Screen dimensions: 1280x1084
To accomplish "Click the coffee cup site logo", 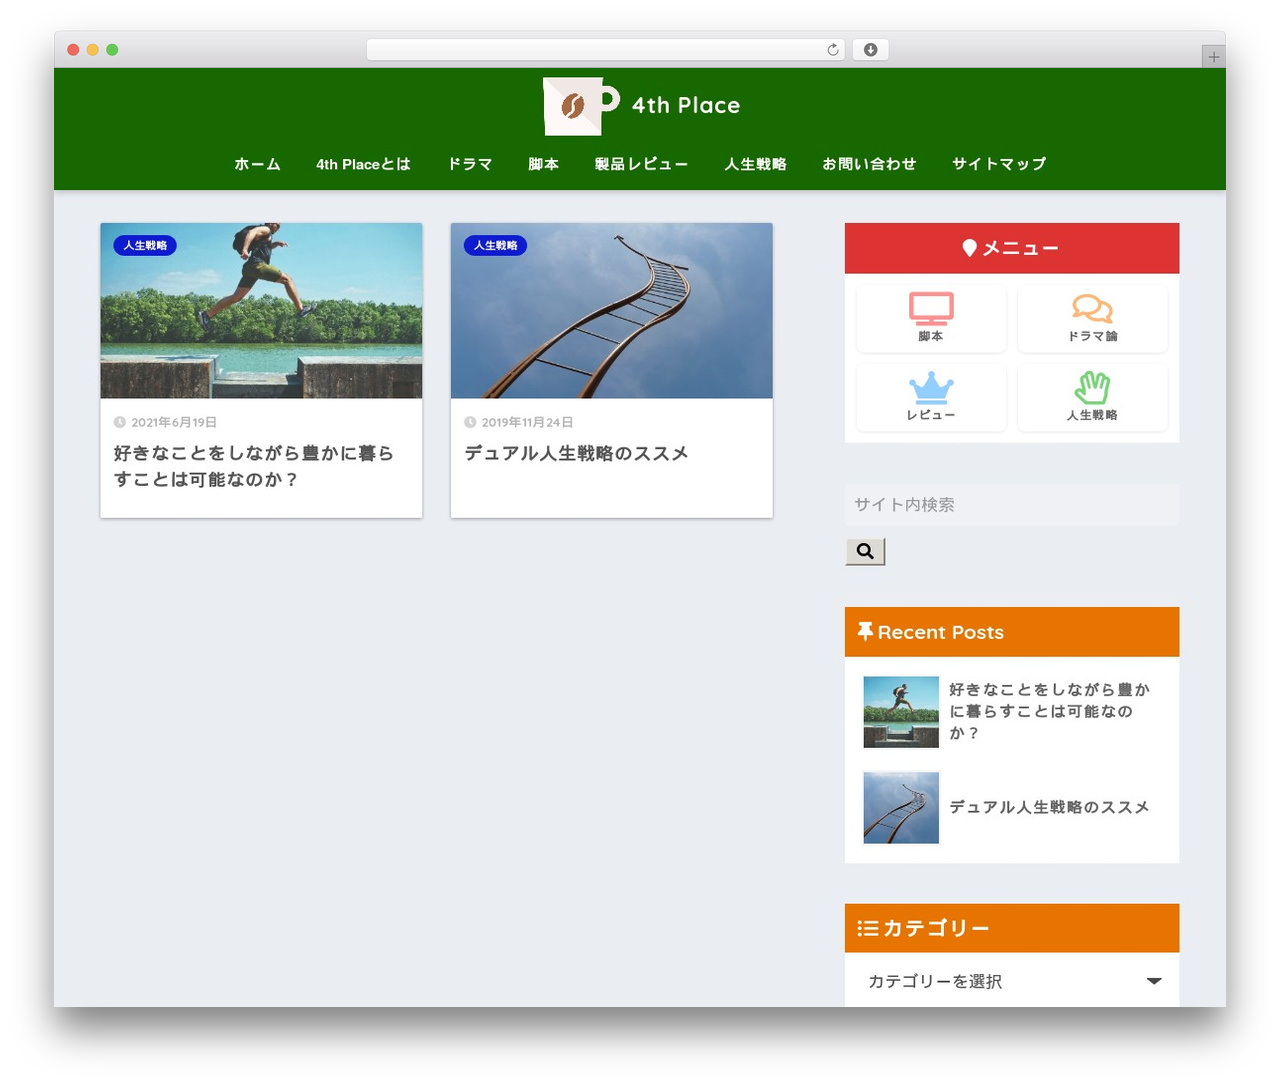I will 581,106.
